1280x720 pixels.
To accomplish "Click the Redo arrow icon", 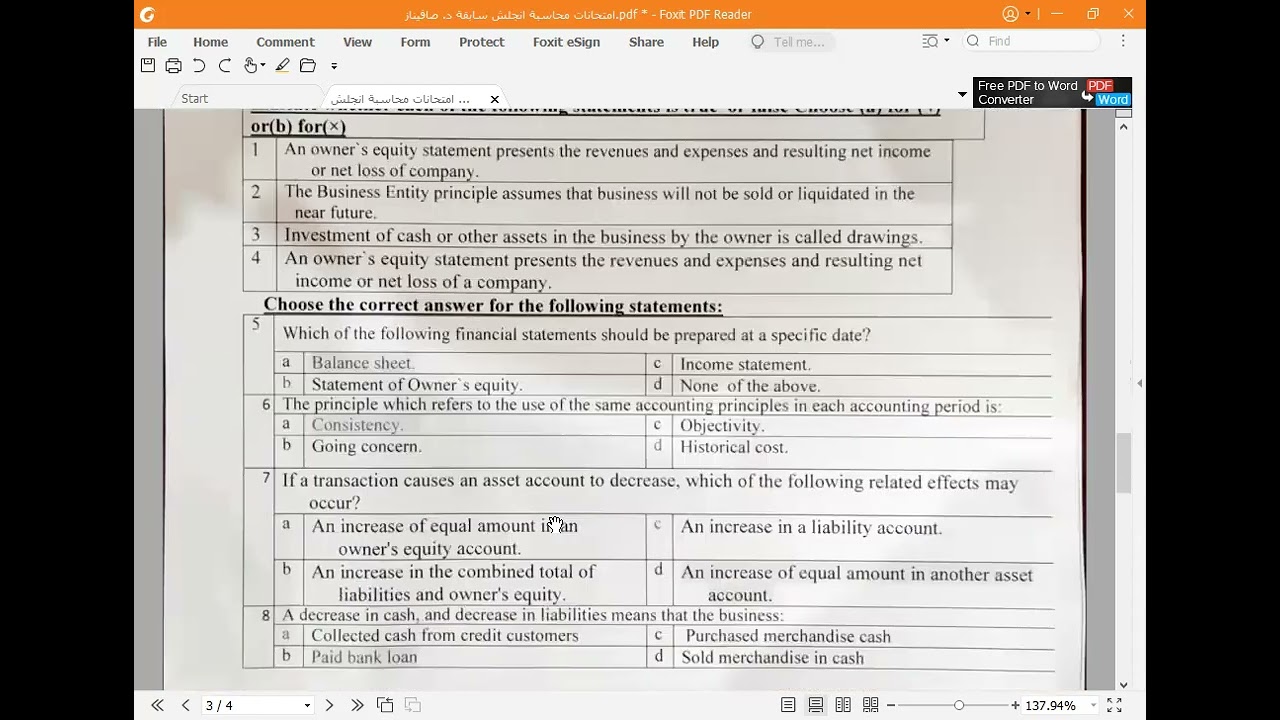I will [225, 66].
